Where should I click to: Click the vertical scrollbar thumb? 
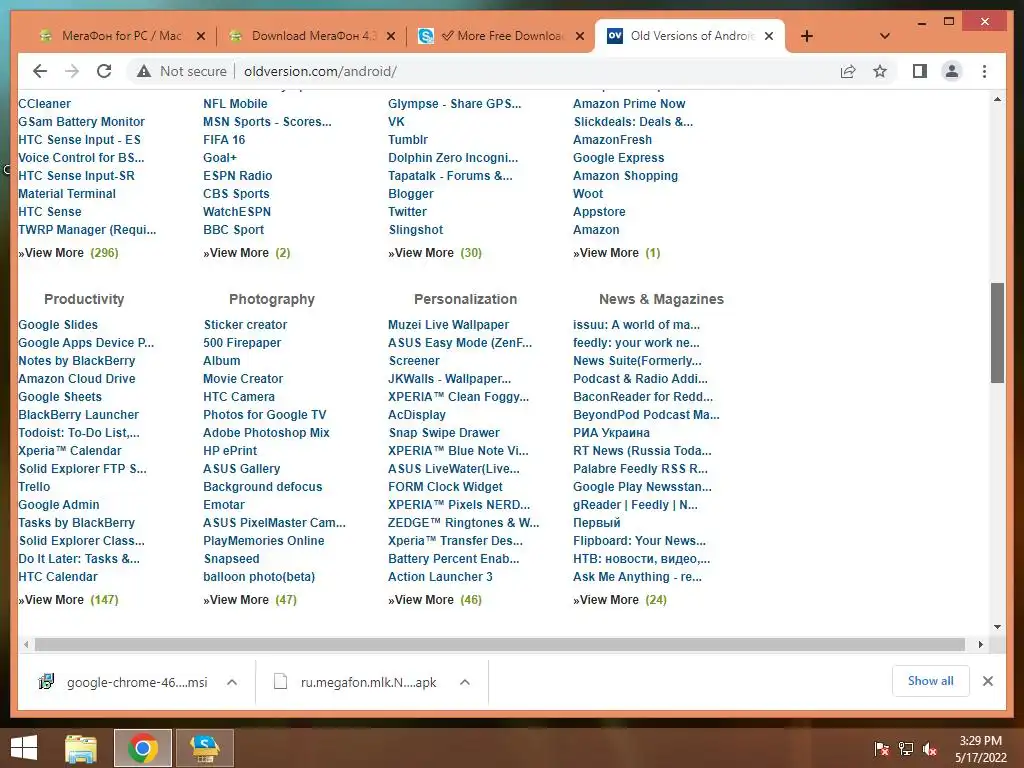coord(997,333)
